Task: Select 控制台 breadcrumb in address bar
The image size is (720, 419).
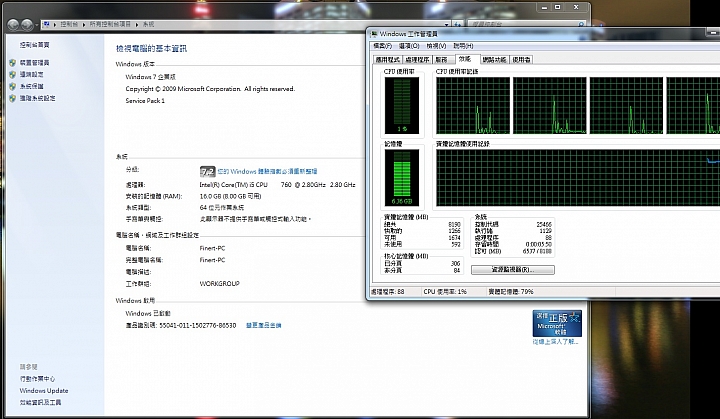Action: pyautogui.click(x=69, y=24)
